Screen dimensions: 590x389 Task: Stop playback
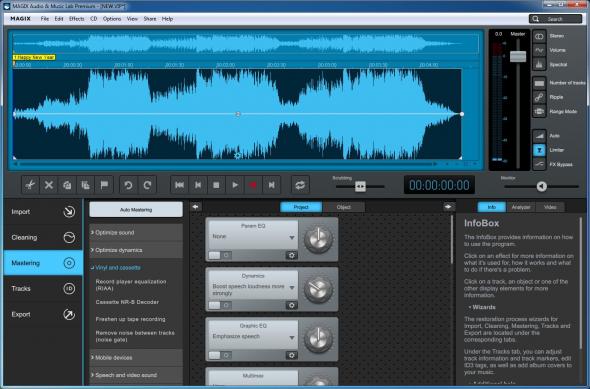click(x=216, y=185)
